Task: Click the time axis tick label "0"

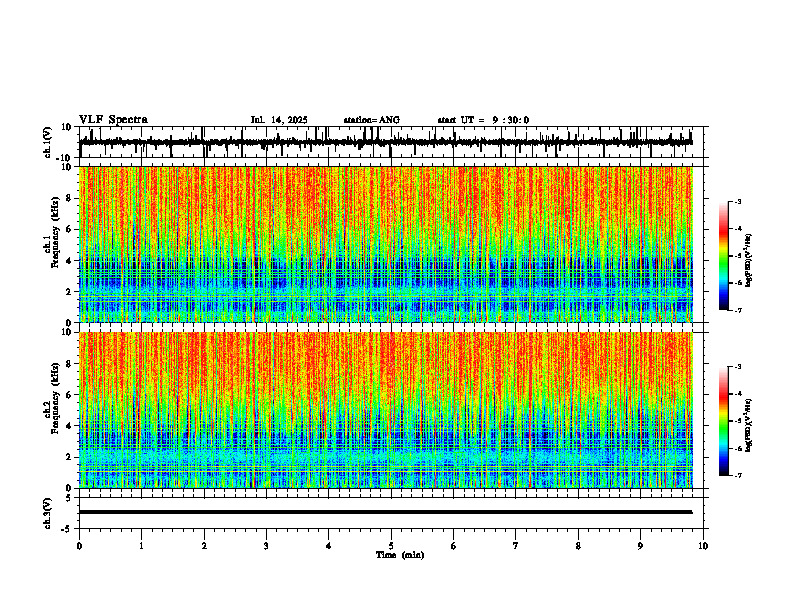Action: tap(79, 546)
